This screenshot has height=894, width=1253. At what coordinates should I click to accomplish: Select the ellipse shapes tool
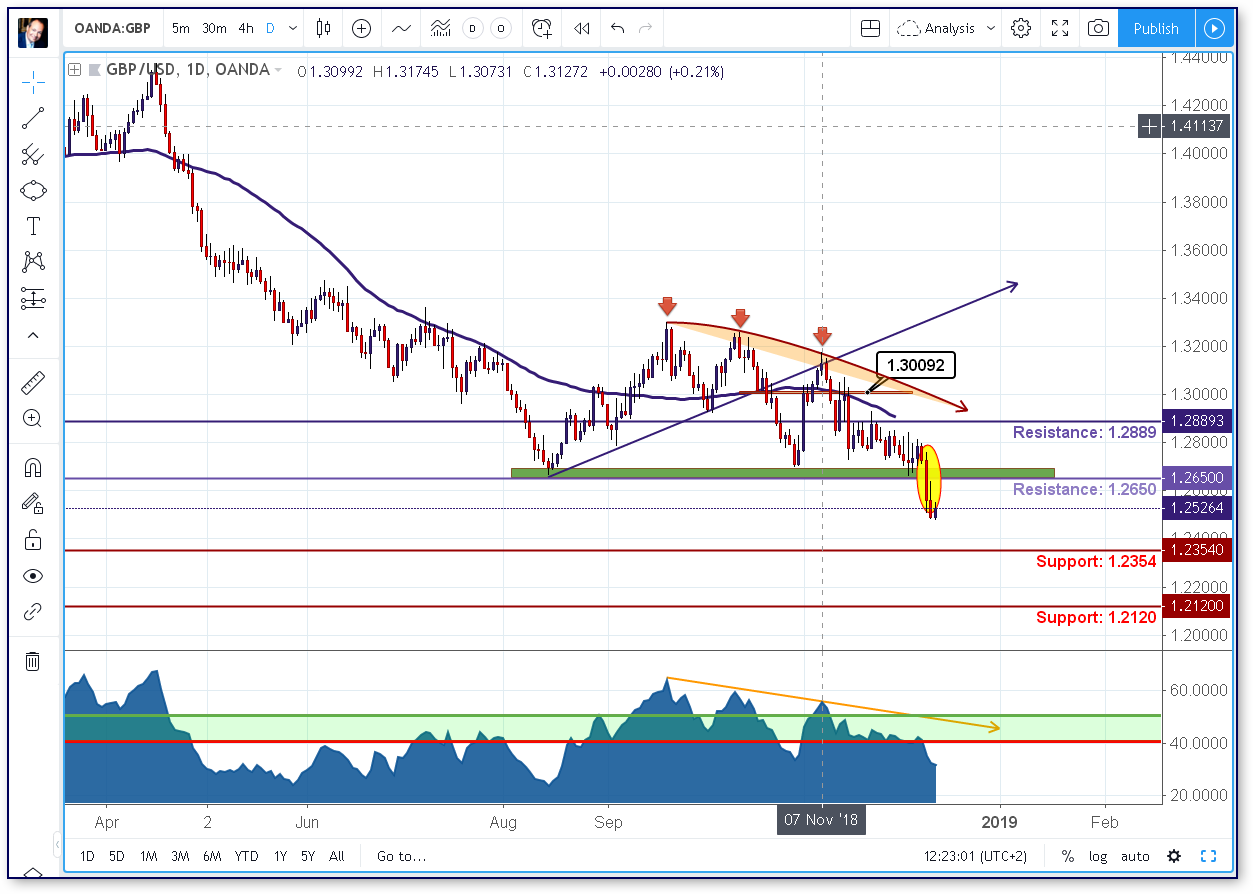33,190
